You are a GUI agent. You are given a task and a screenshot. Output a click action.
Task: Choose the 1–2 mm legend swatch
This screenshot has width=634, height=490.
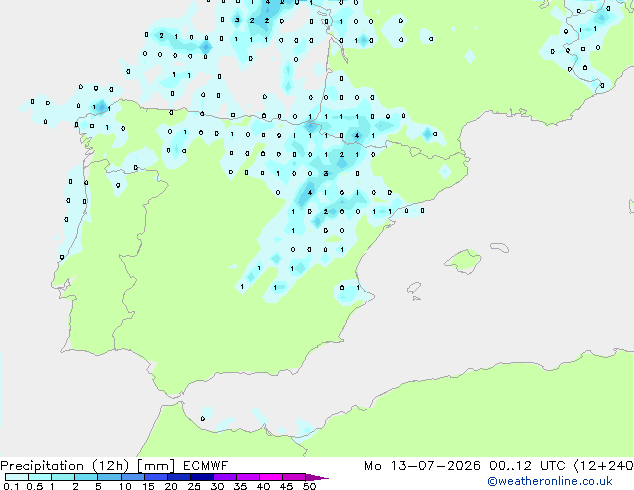[x=63, y=477]
